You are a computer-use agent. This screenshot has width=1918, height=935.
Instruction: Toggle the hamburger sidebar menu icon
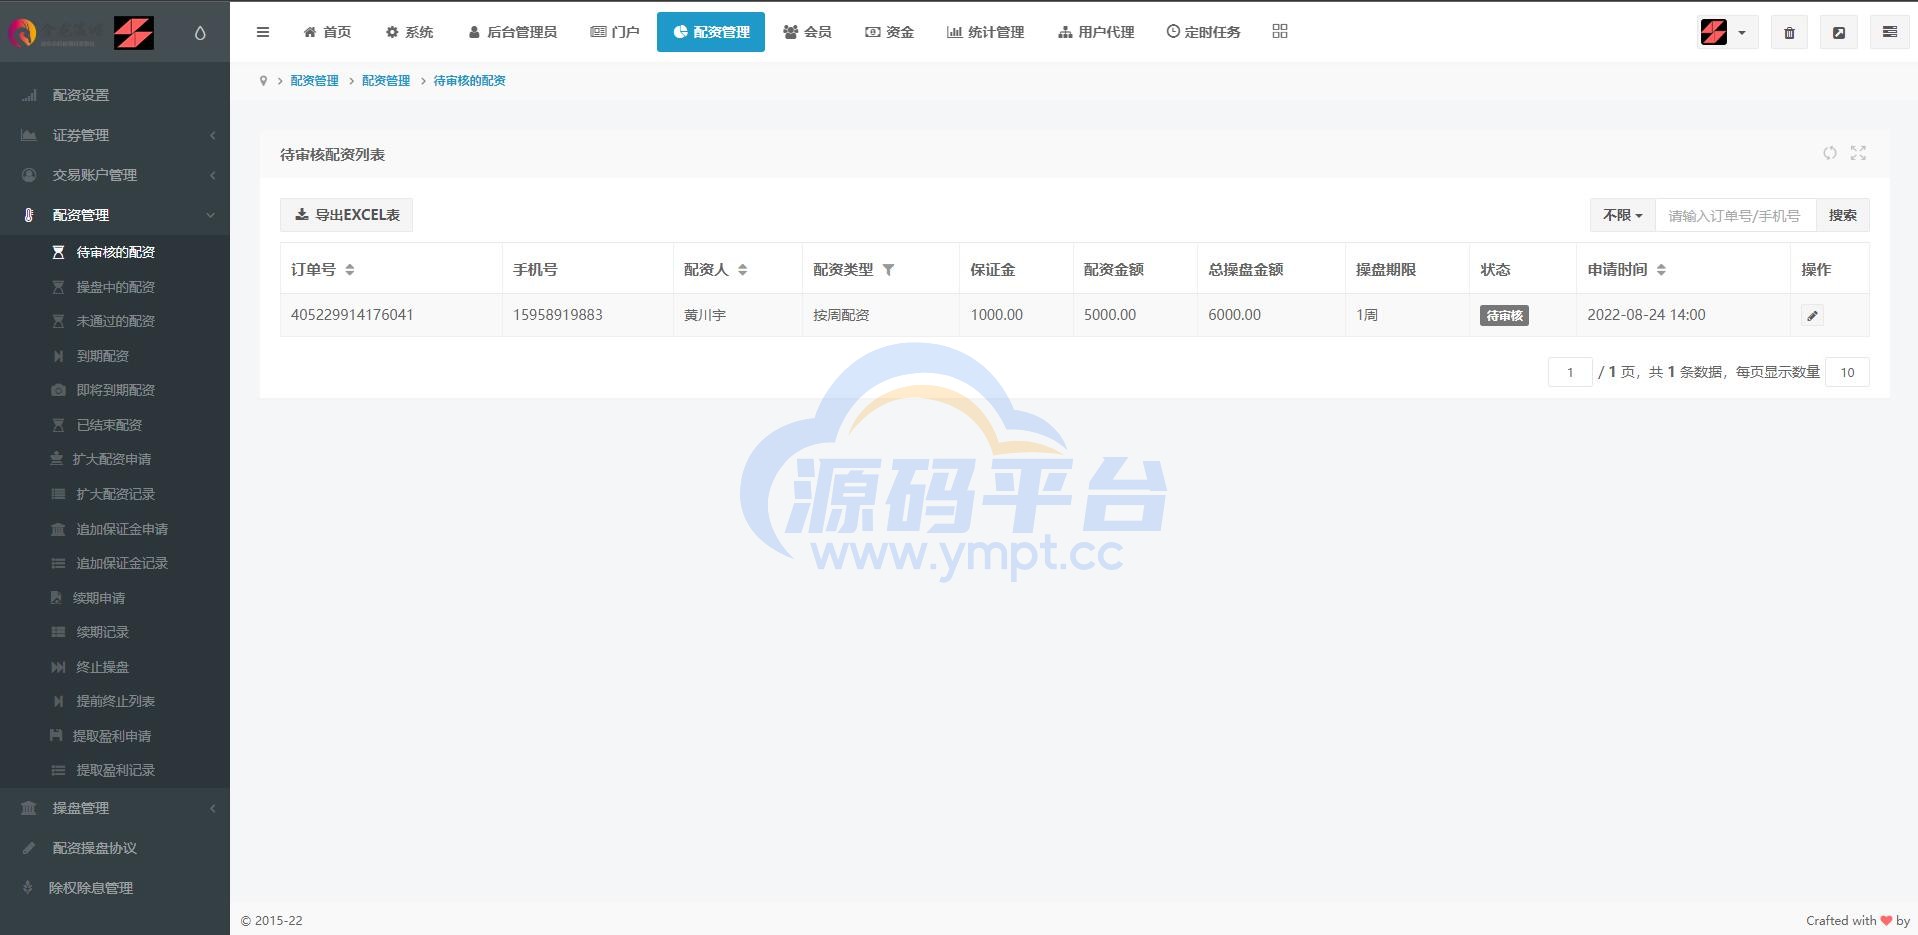click(263, 32)
